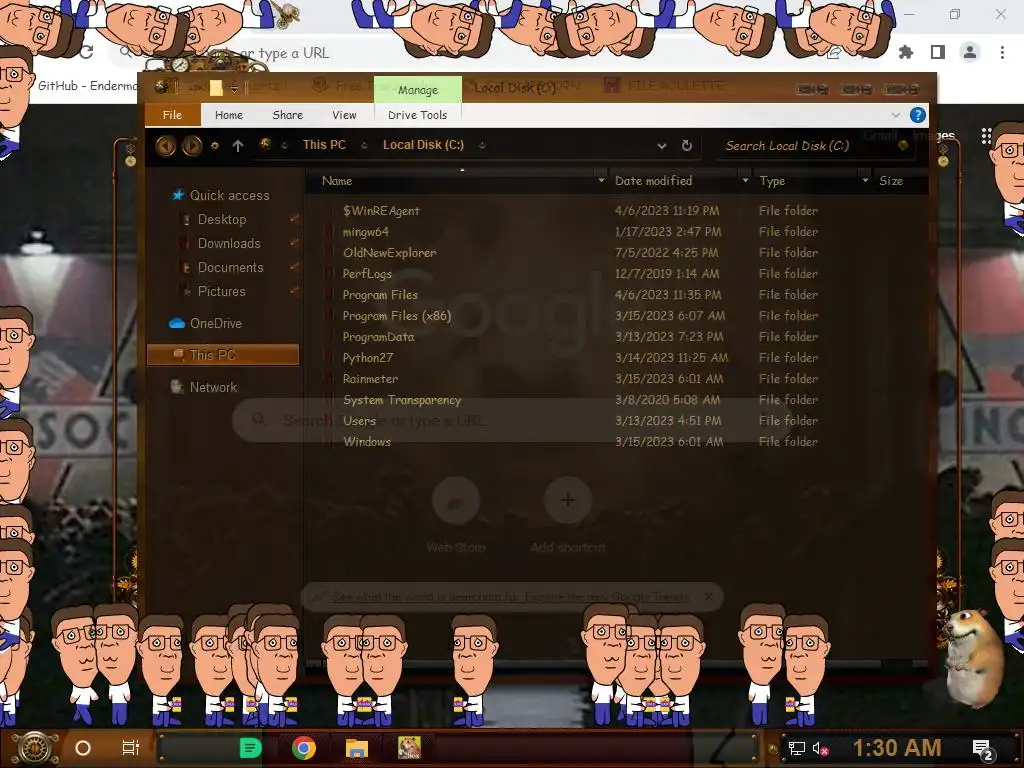Open the green chat app on taskbar
Viewport: 1024px width, 768px height.
click(x=250, y=748)
